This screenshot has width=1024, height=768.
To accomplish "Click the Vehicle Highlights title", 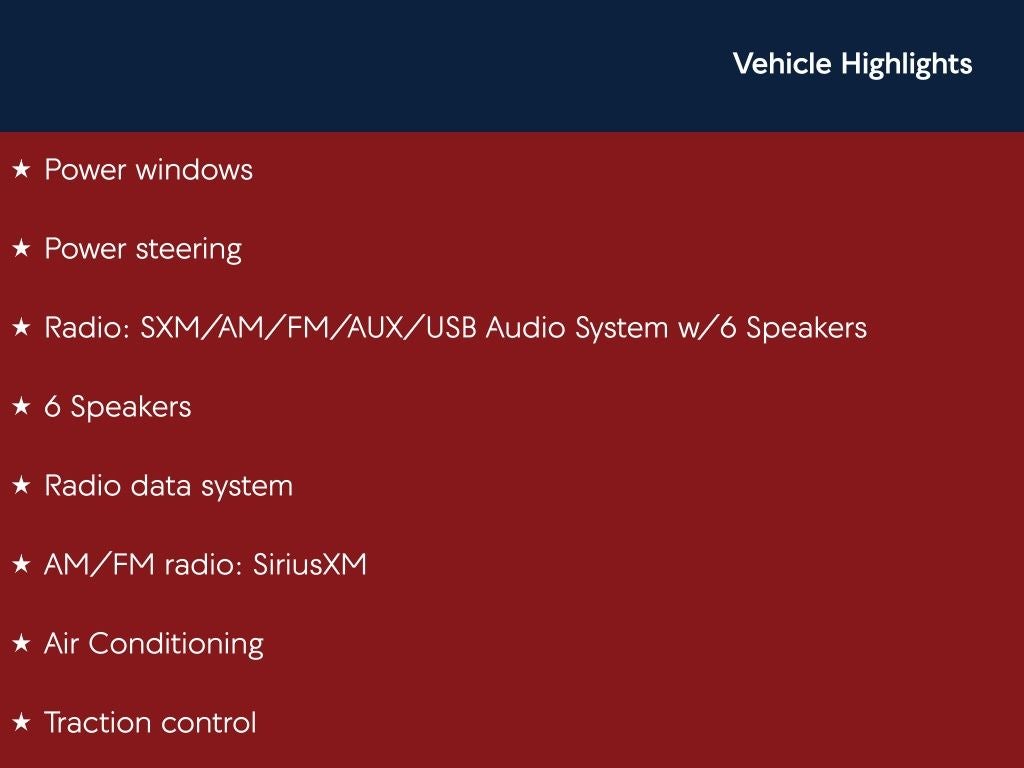I will click(852, 64).
